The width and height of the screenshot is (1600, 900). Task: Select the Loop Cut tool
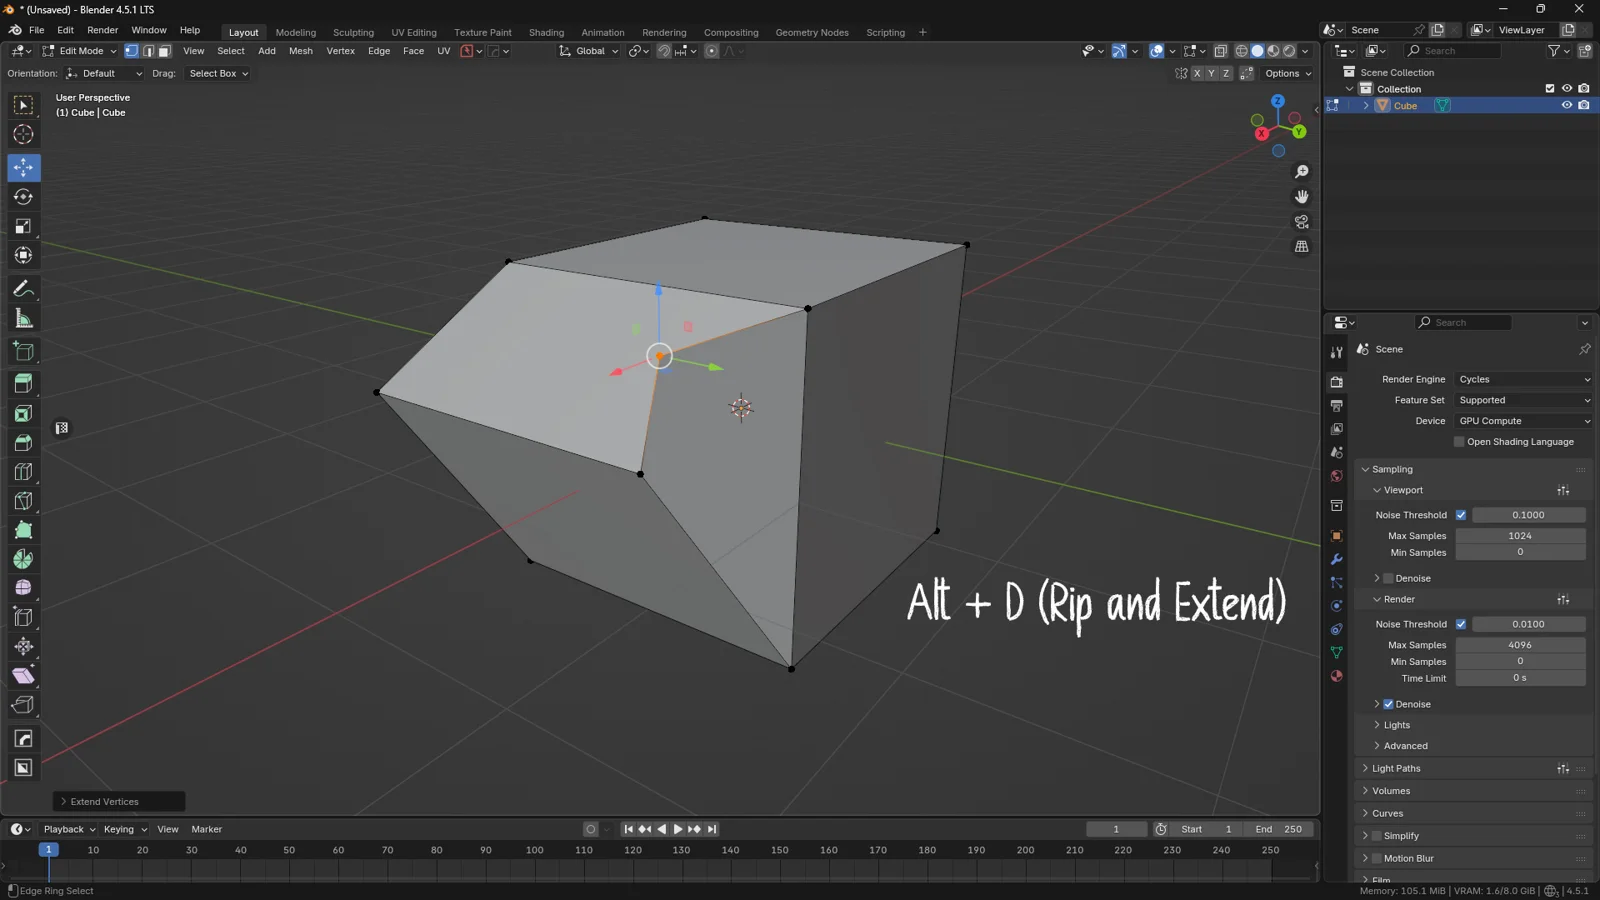23,472
